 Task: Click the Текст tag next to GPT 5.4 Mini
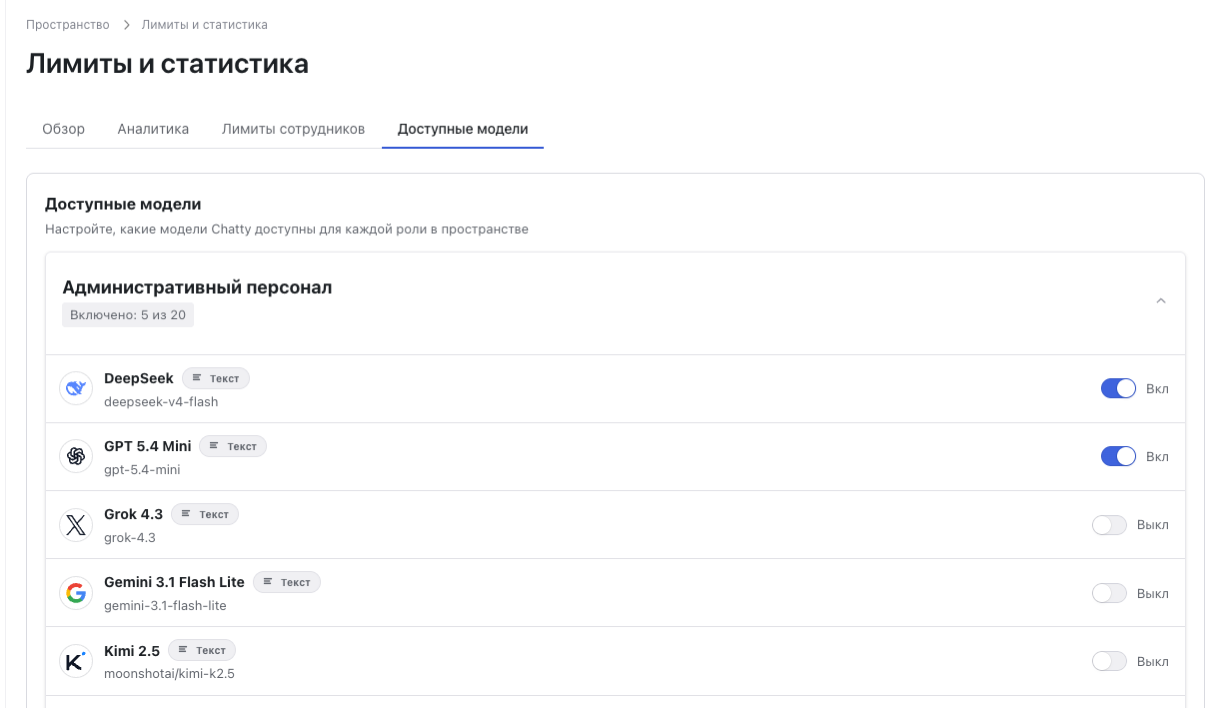point(233,446)
